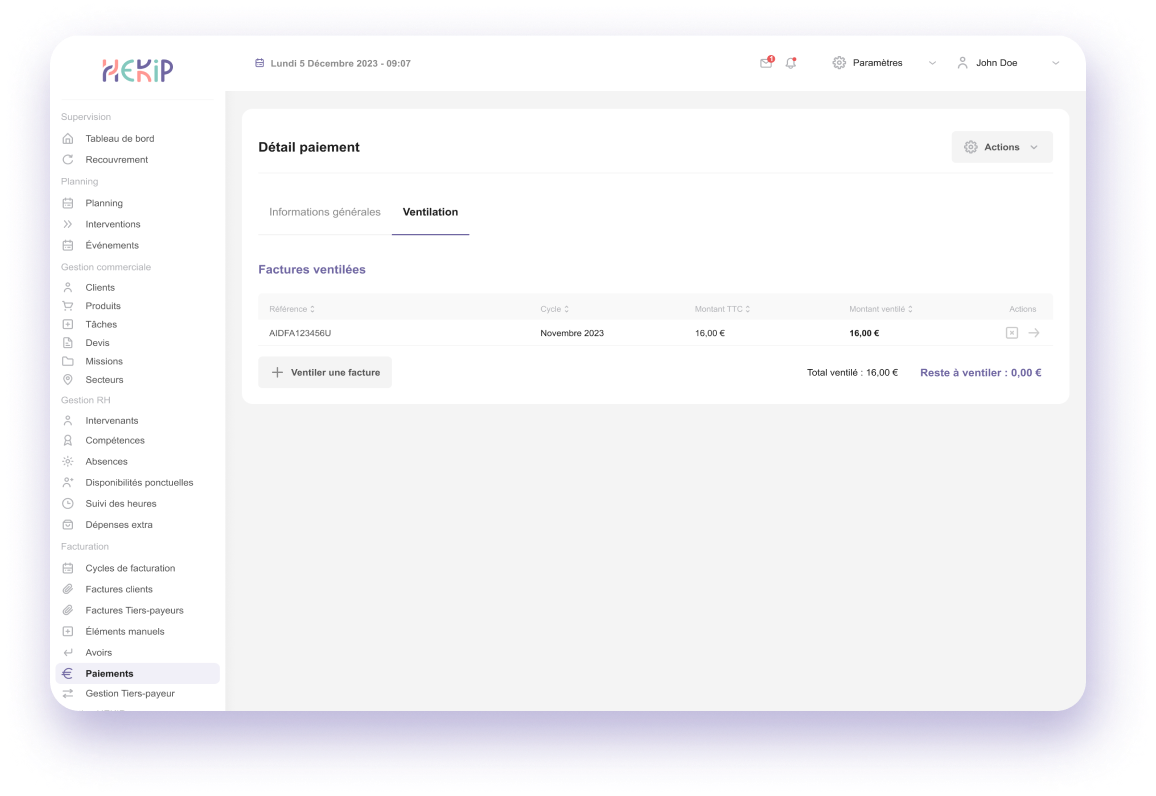The height and width of the screenshot is (796, 1156).
Task: Open the mail inbox icon with badge
Action: coord(766,63)
